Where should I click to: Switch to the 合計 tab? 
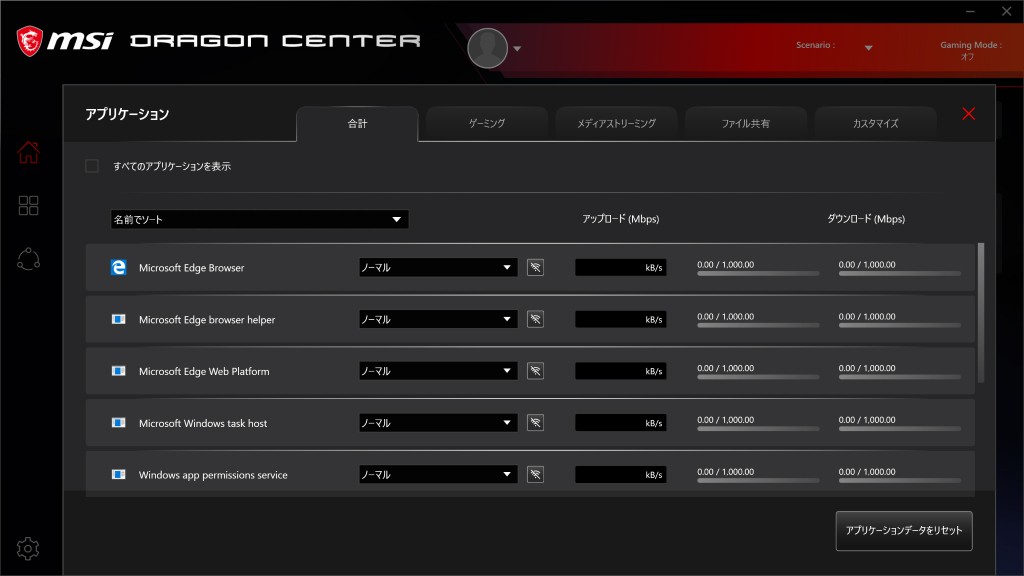[357, 123]
